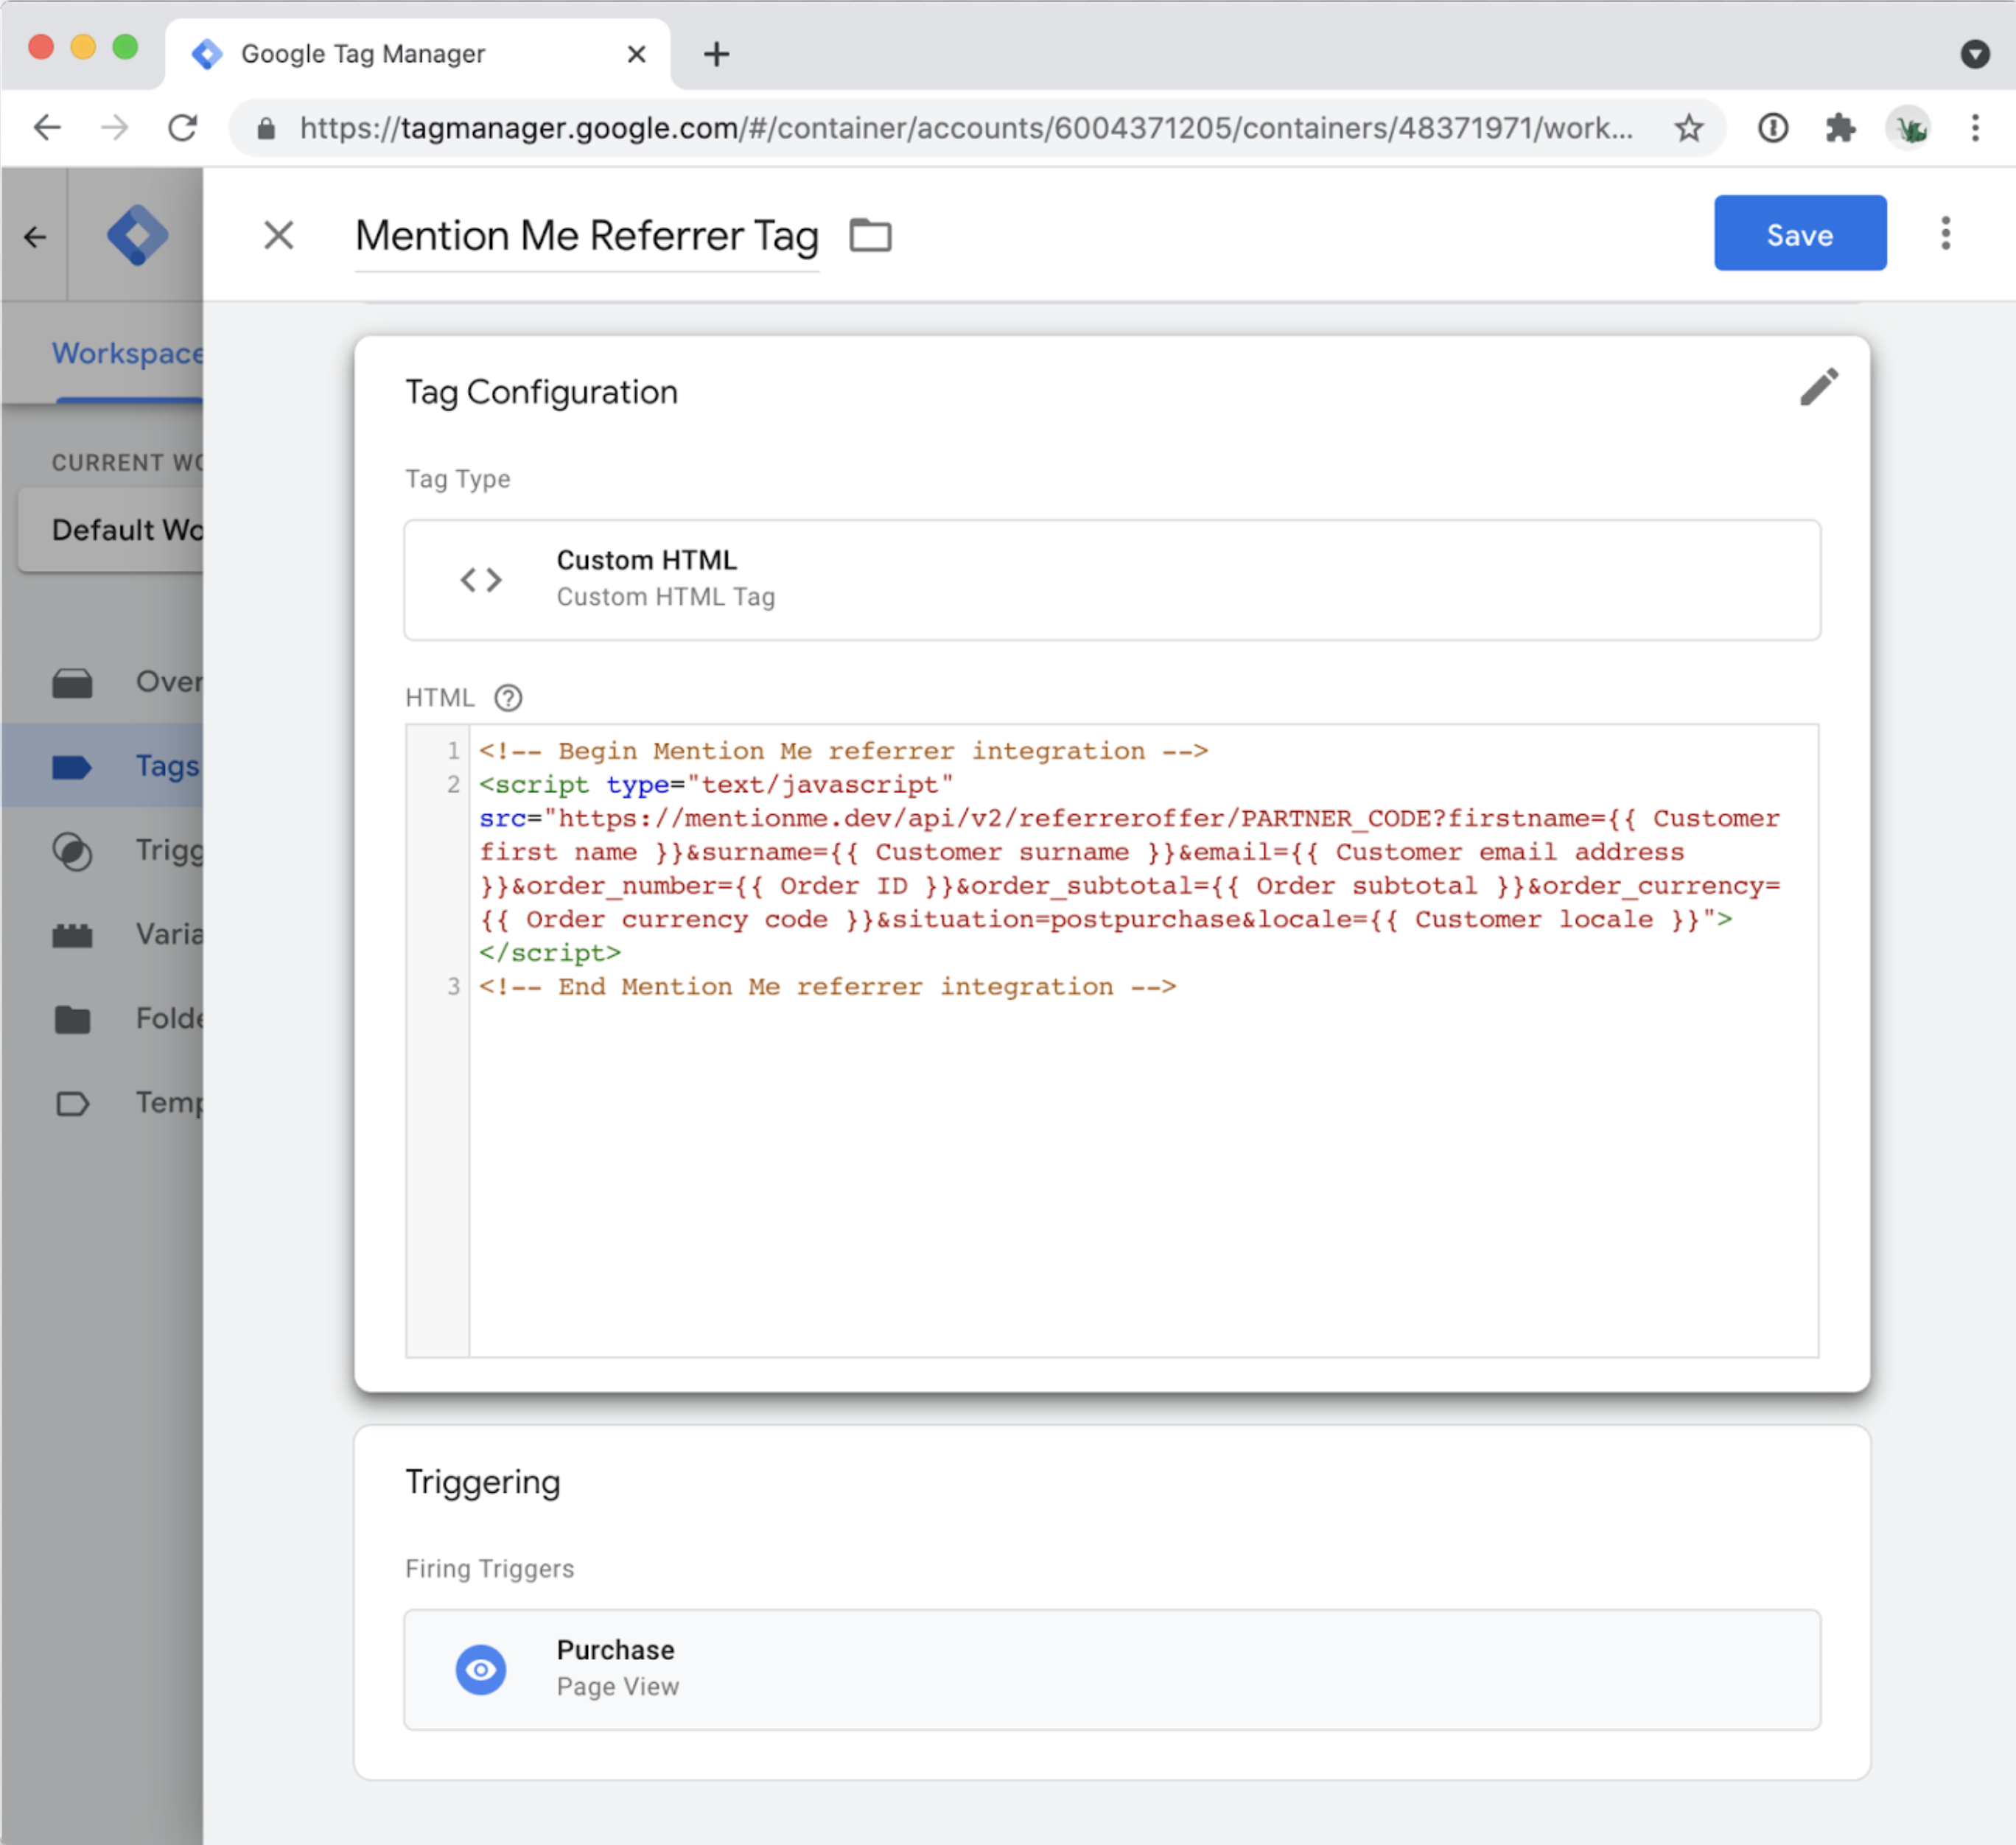
Task: Switch to Workspace tab
Action: coord(127,353)
